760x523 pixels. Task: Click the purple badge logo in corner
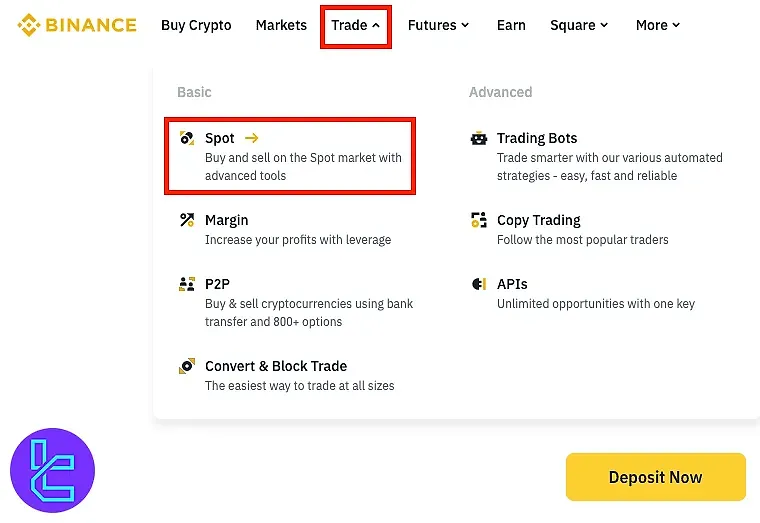tap(52, 470)
